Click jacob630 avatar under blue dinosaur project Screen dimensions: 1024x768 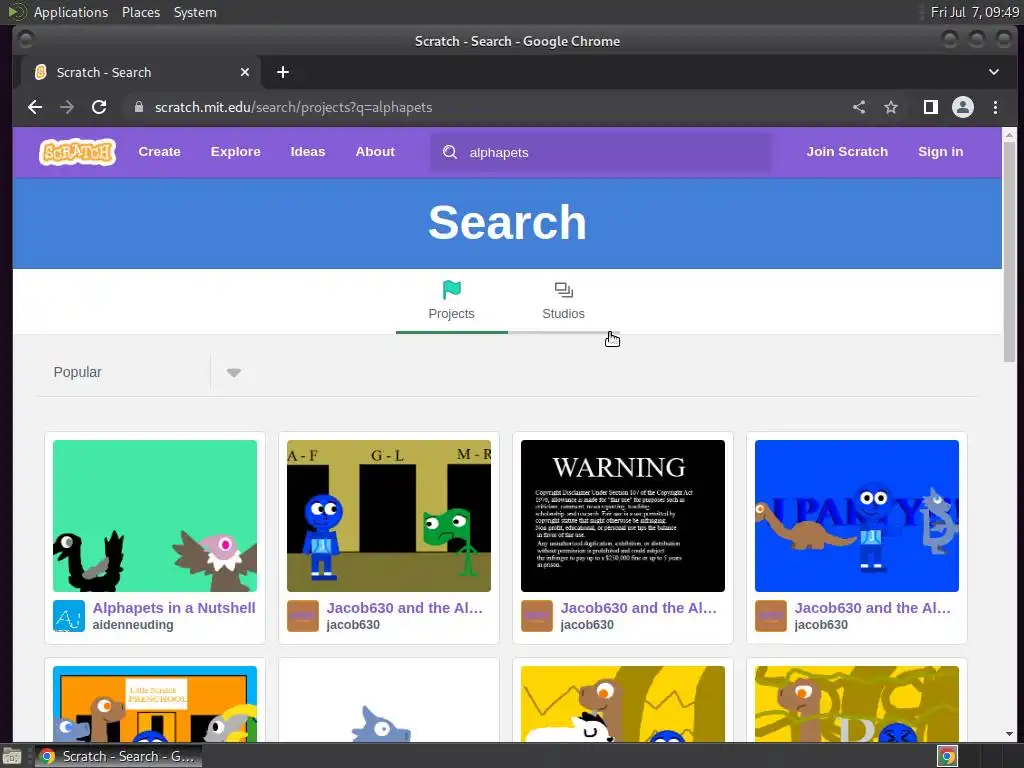click(771, 616)
